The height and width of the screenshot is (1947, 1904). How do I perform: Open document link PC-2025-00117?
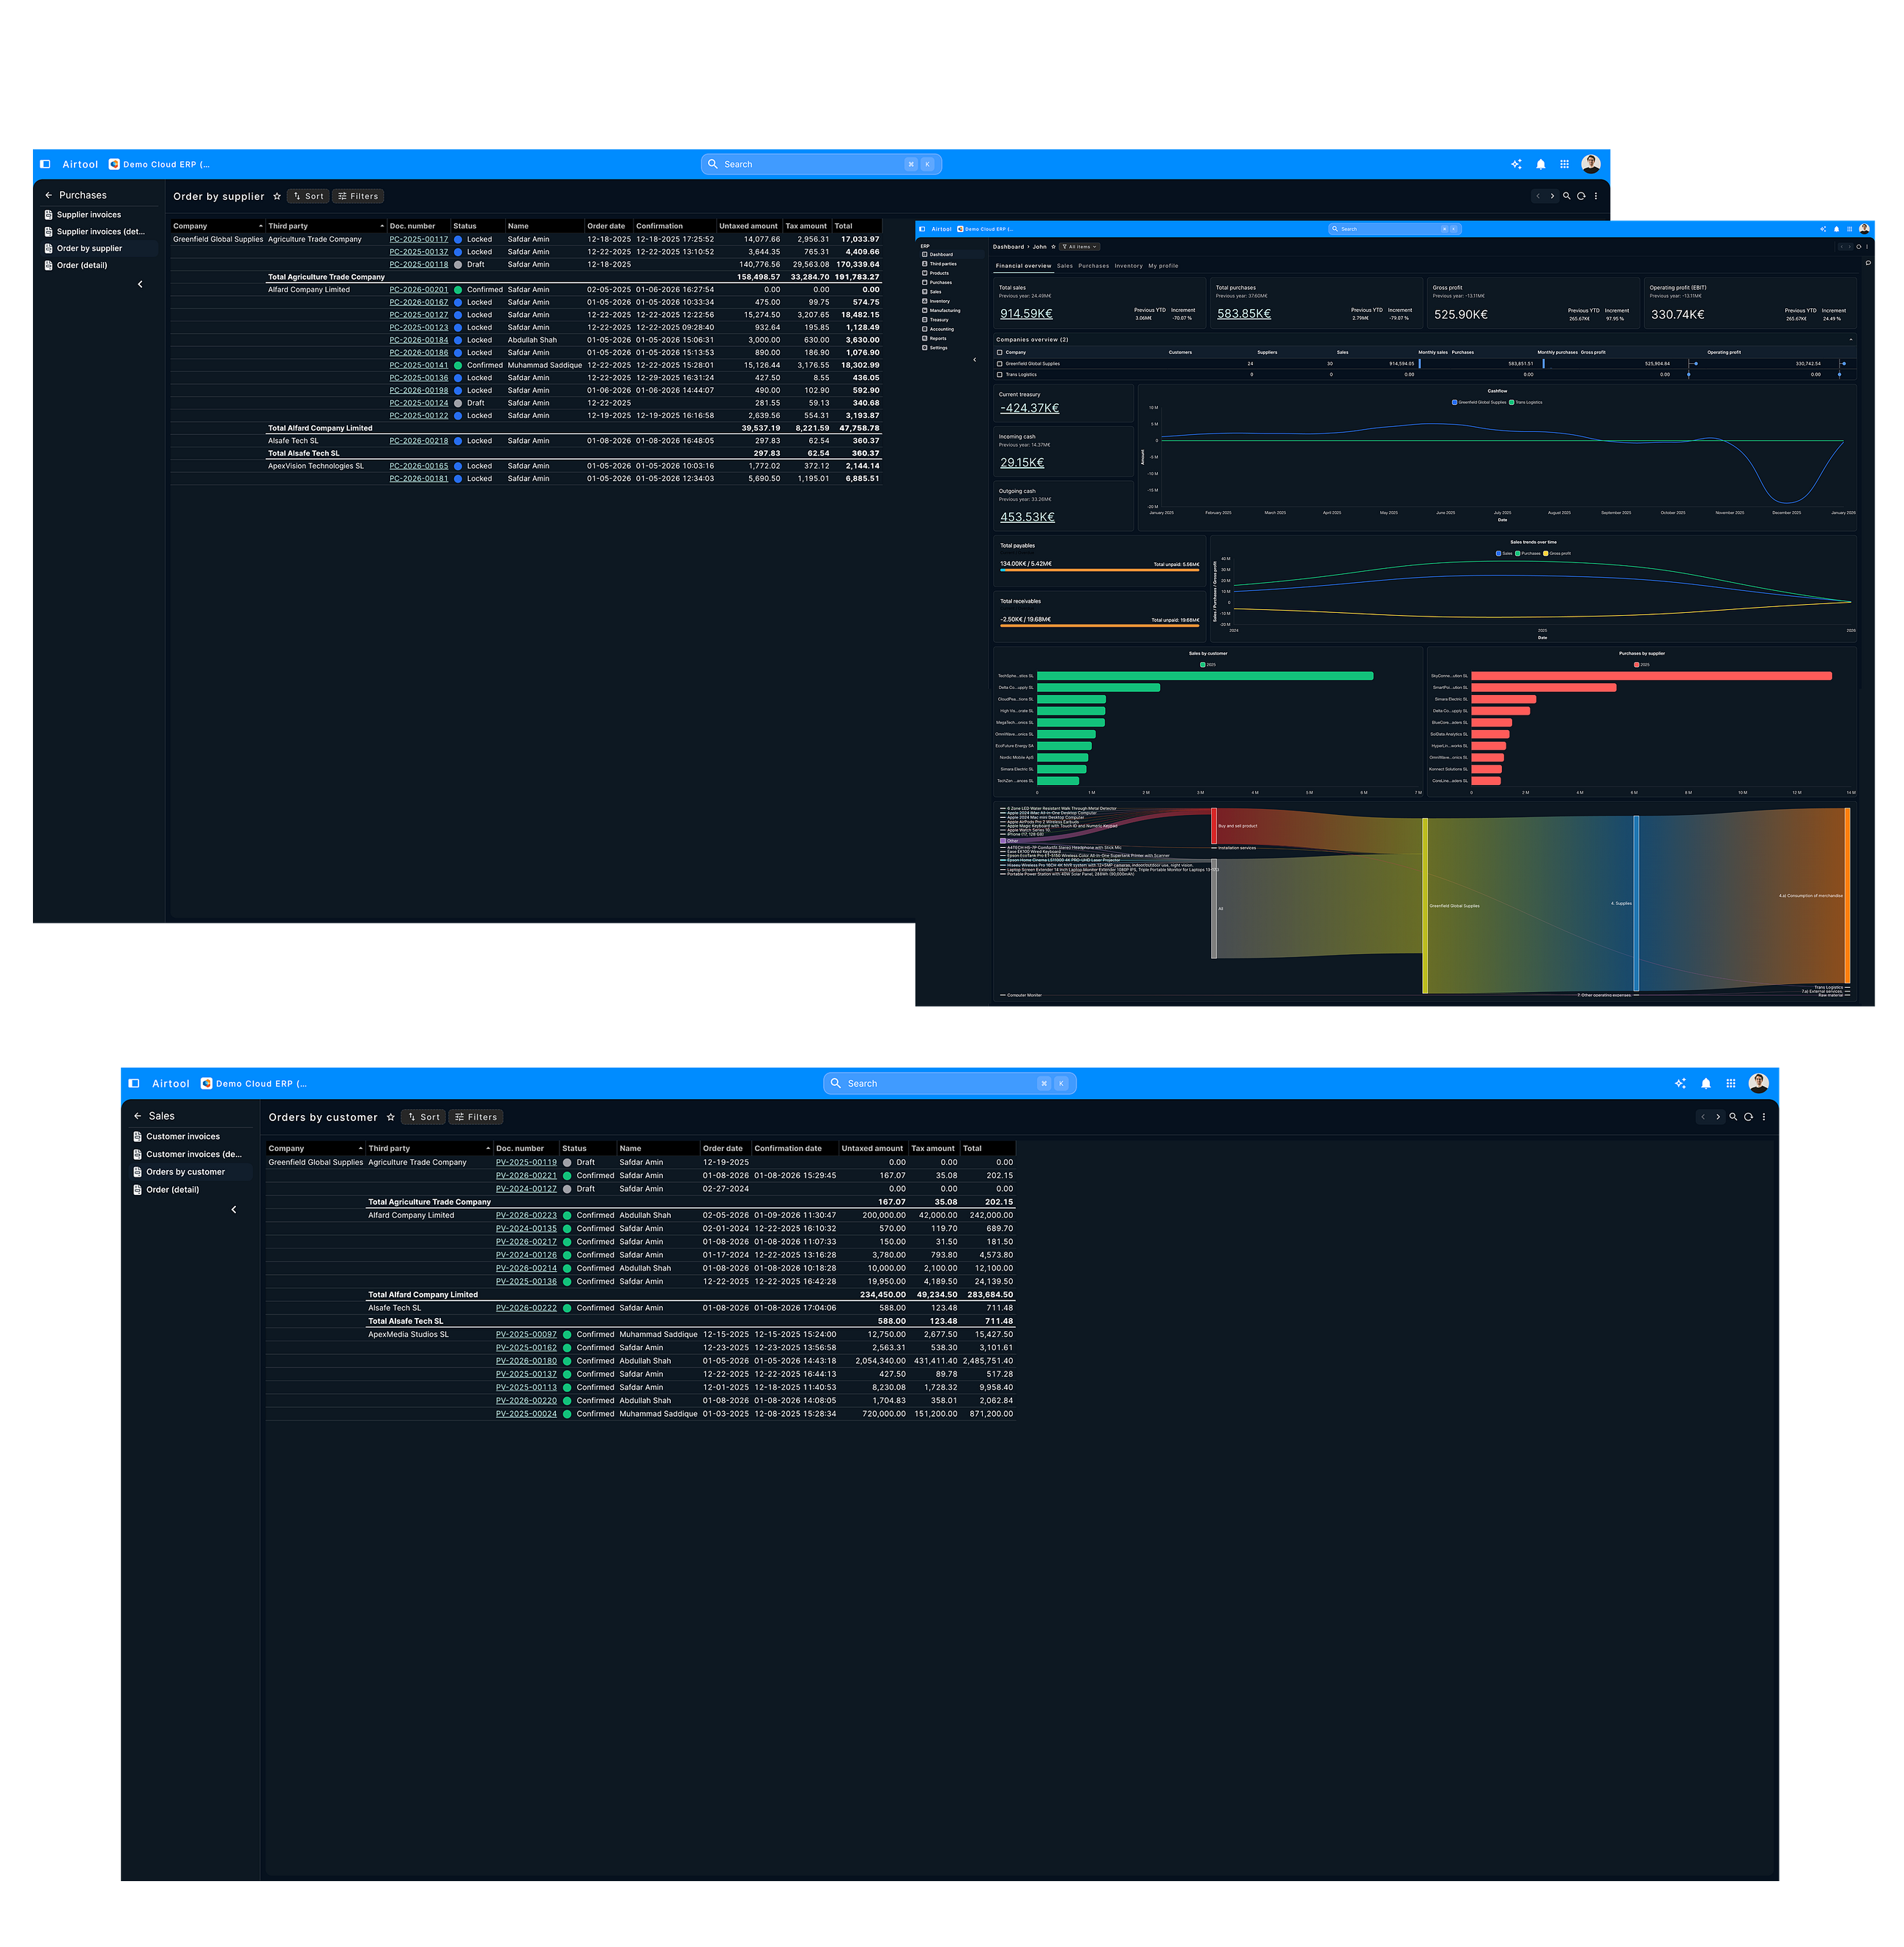tap(419, 239)
